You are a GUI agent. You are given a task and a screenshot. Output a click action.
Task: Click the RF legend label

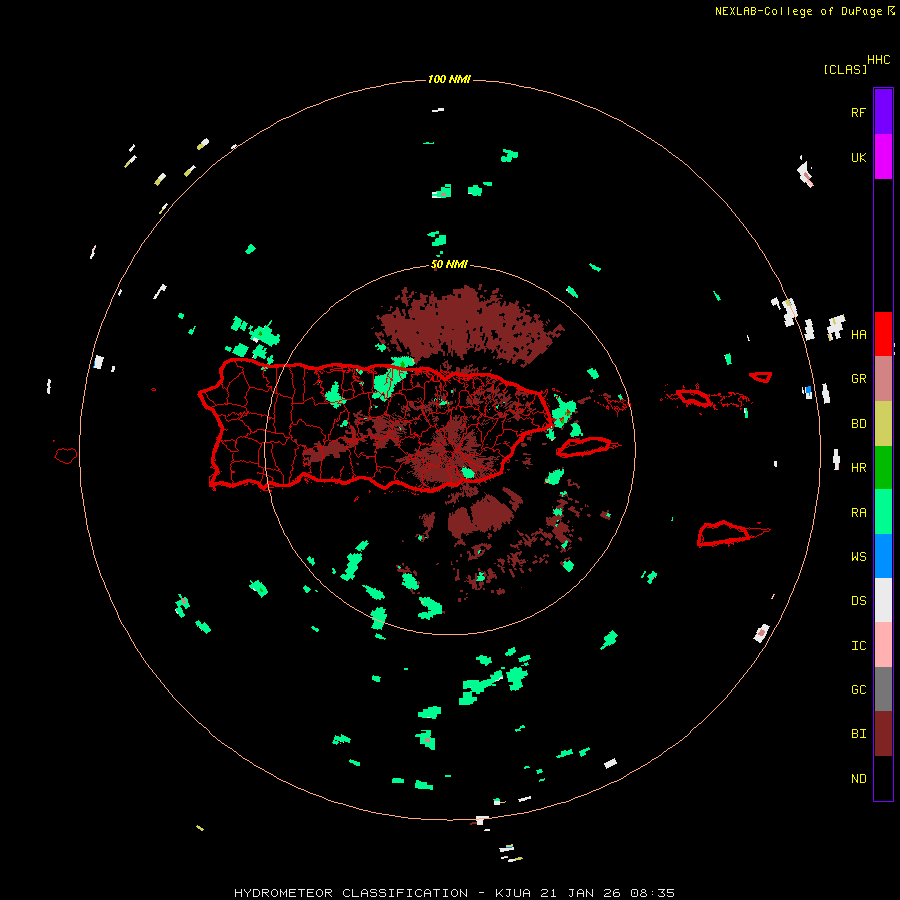(858, 113)
